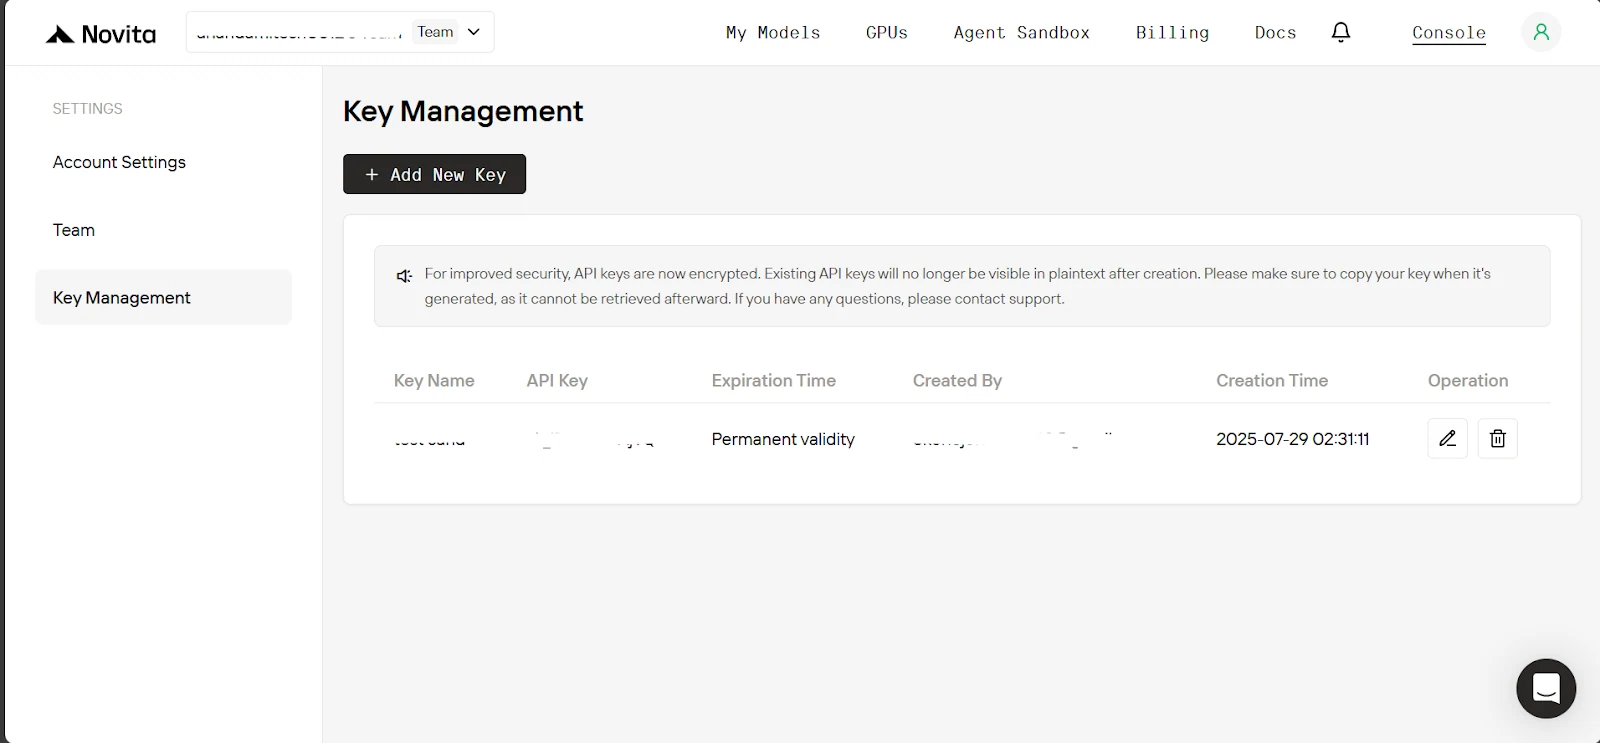Click the Novita logo
The image size is (1600, 743).
[x=101, y=34]
